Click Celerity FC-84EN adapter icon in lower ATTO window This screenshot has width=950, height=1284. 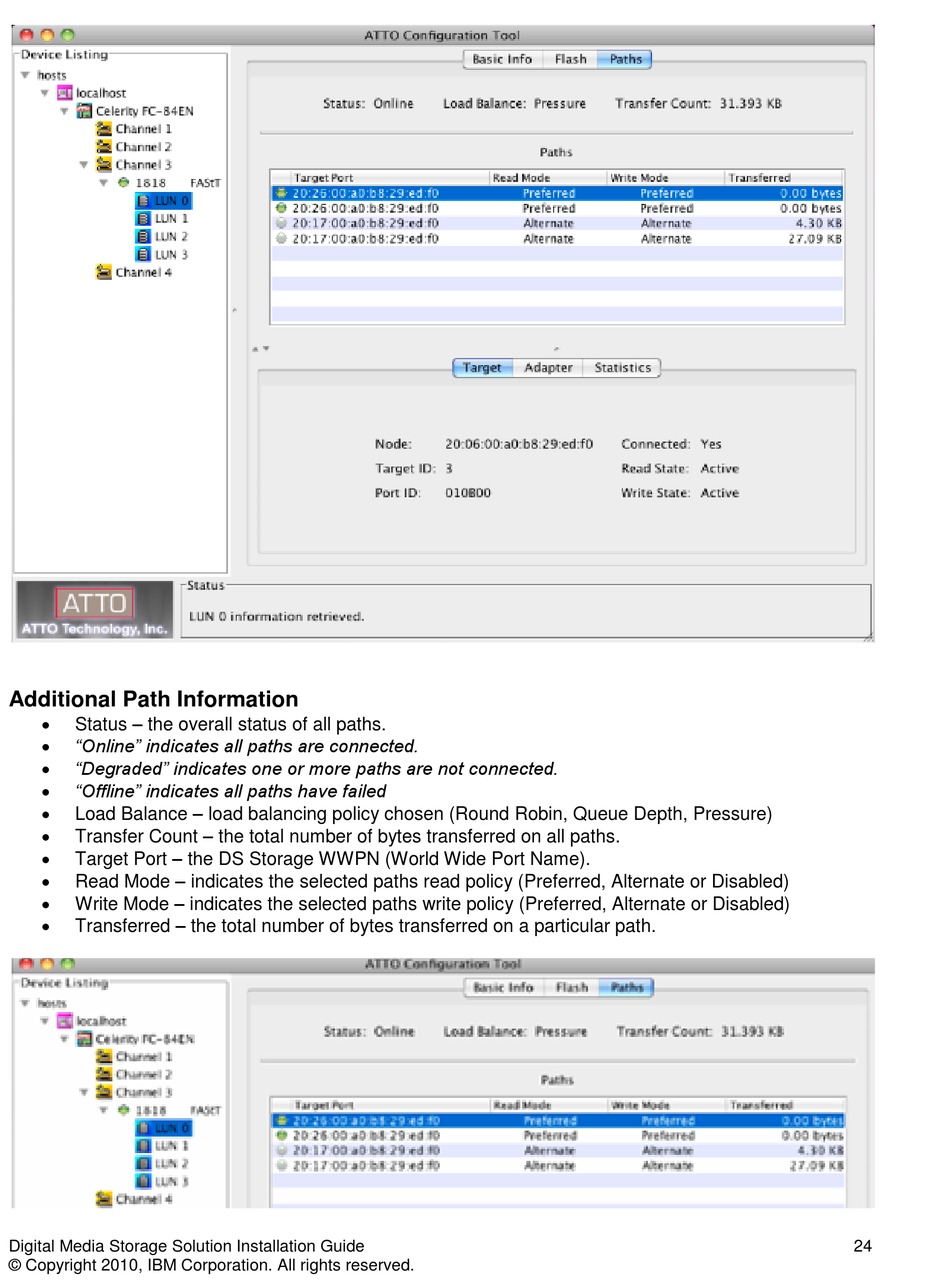[85, 1039]
